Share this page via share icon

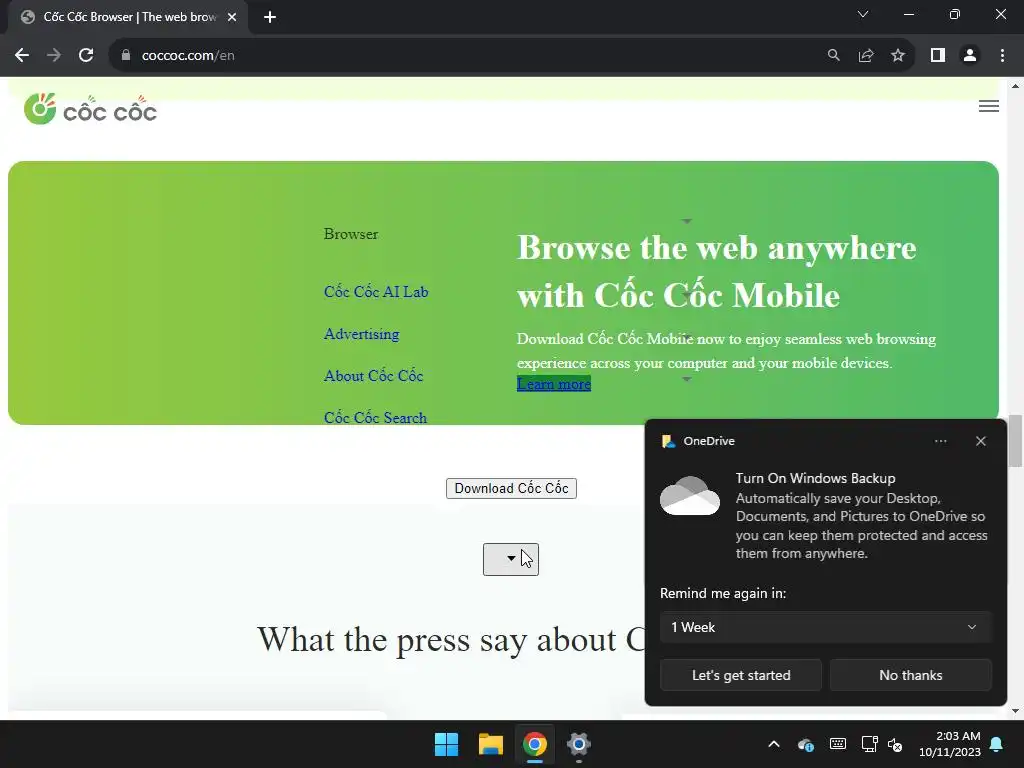point(866,56)
